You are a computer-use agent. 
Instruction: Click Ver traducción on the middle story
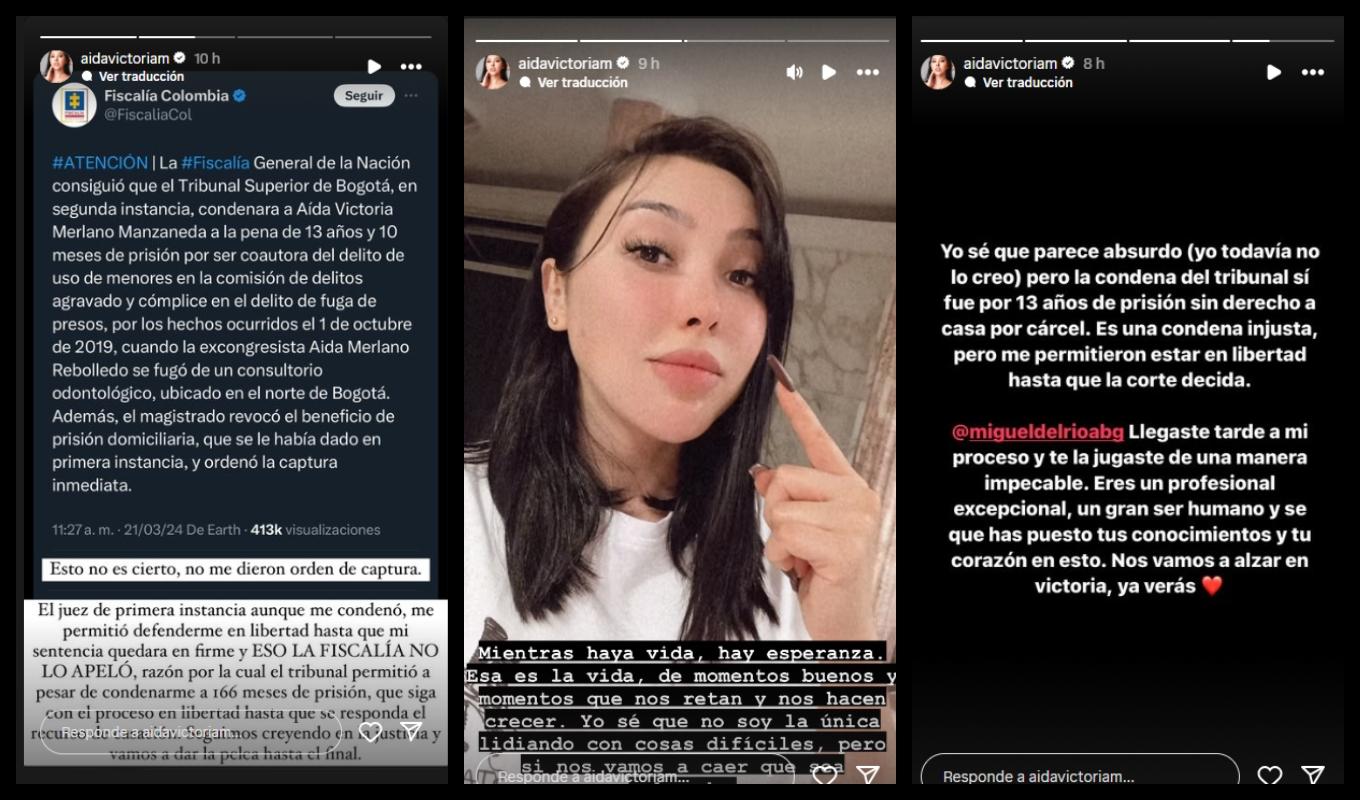583,82
